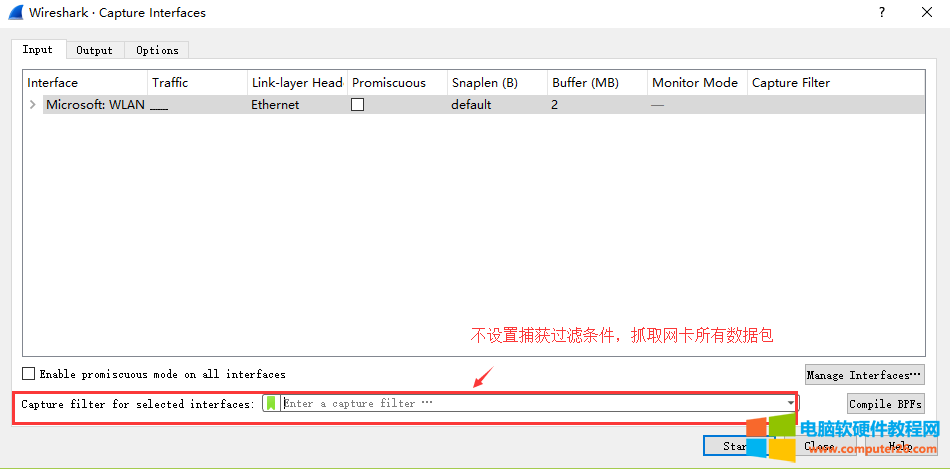Sort by the Interface column header
The image size is (950, 469).
85,83
